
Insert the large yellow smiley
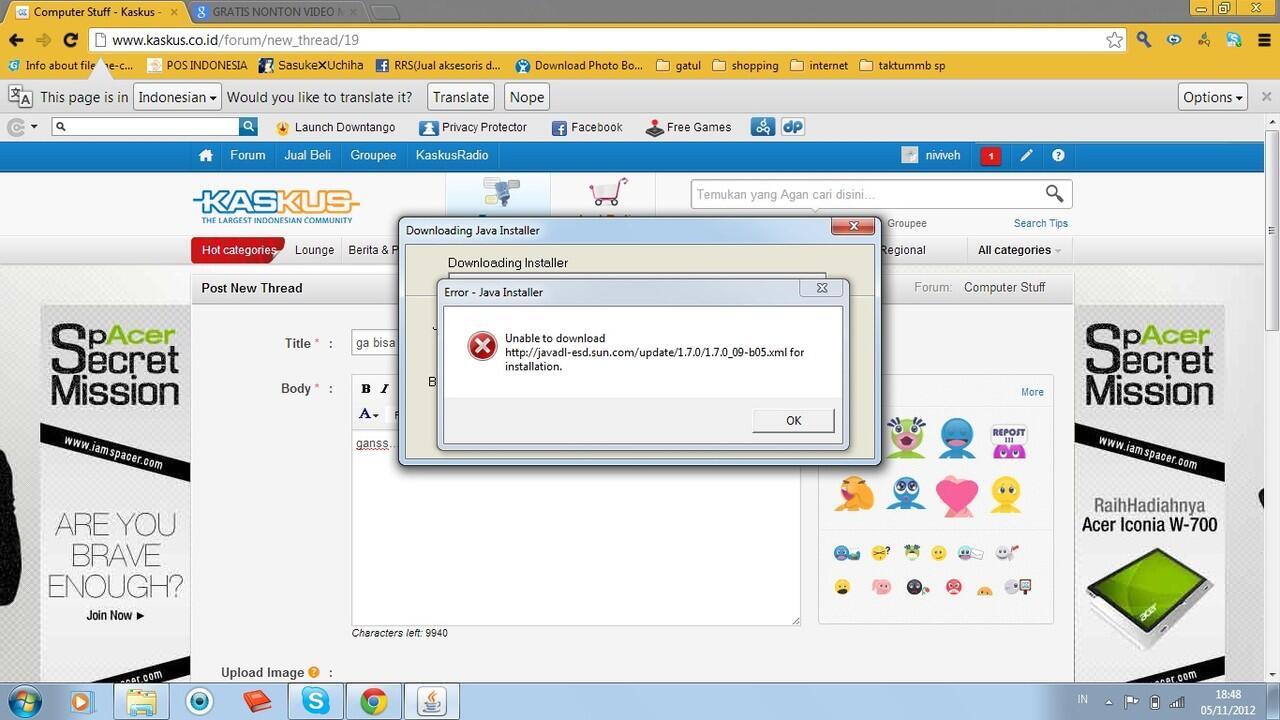pos(1005,494)
